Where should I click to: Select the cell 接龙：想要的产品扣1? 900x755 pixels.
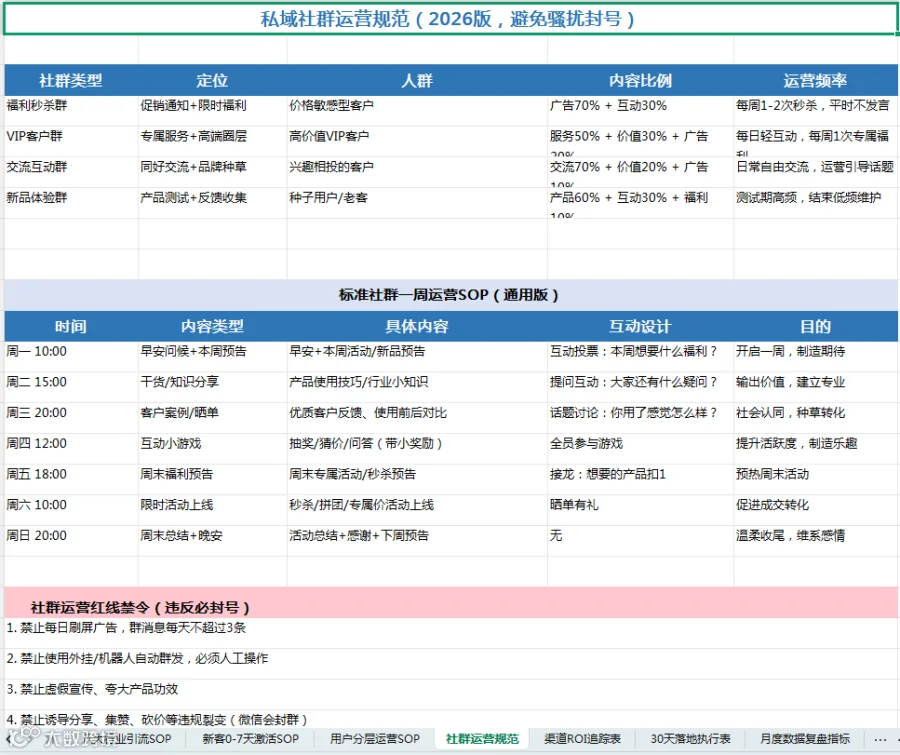641,479
